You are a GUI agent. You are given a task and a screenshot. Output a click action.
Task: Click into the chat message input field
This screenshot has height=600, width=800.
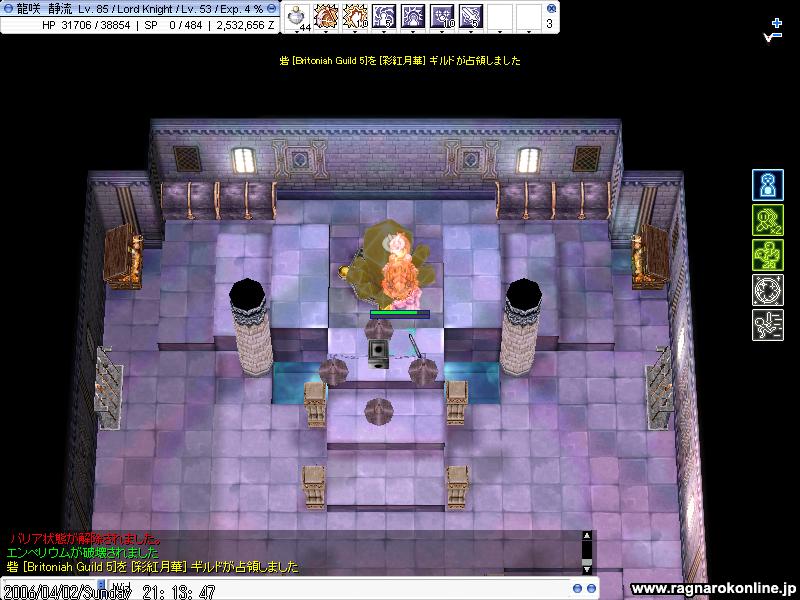pos(341,589)
